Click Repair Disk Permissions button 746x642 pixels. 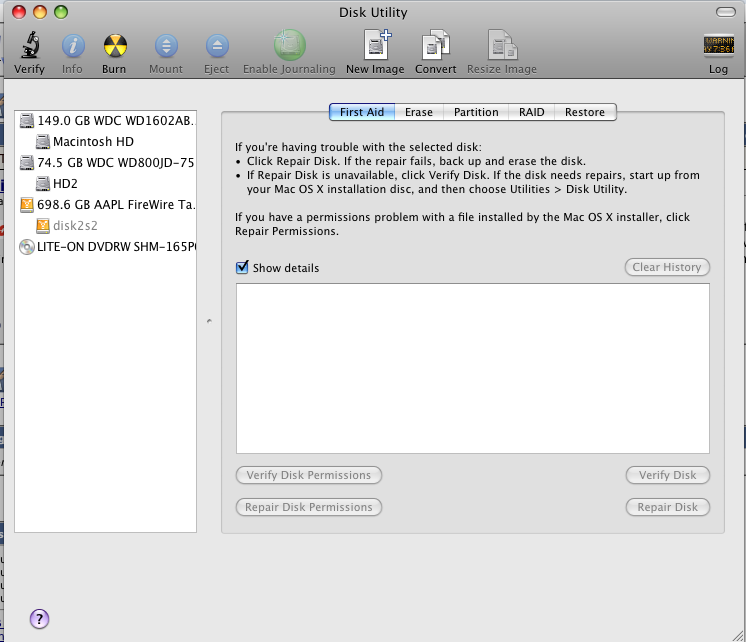(x=309, y=507)
